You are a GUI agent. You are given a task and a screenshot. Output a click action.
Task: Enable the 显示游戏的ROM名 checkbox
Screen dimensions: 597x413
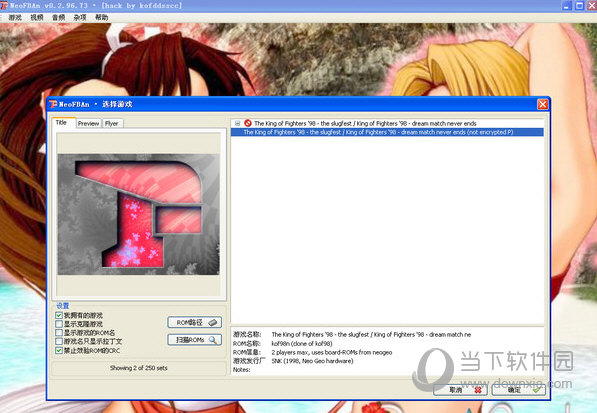(59, 333)
